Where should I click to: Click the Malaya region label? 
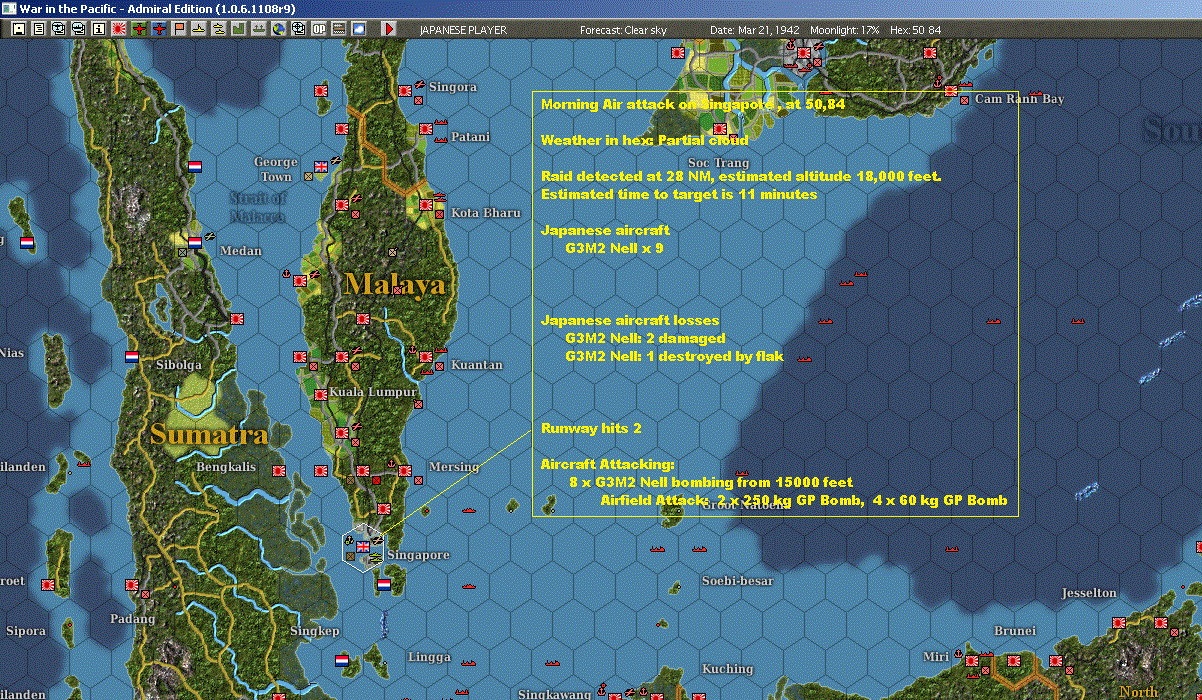tap(395, 284)
